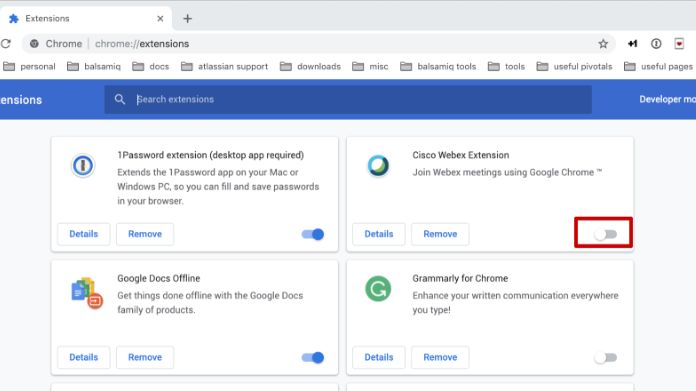
Task: Close the Extensions tab
Action: [160, 19]
